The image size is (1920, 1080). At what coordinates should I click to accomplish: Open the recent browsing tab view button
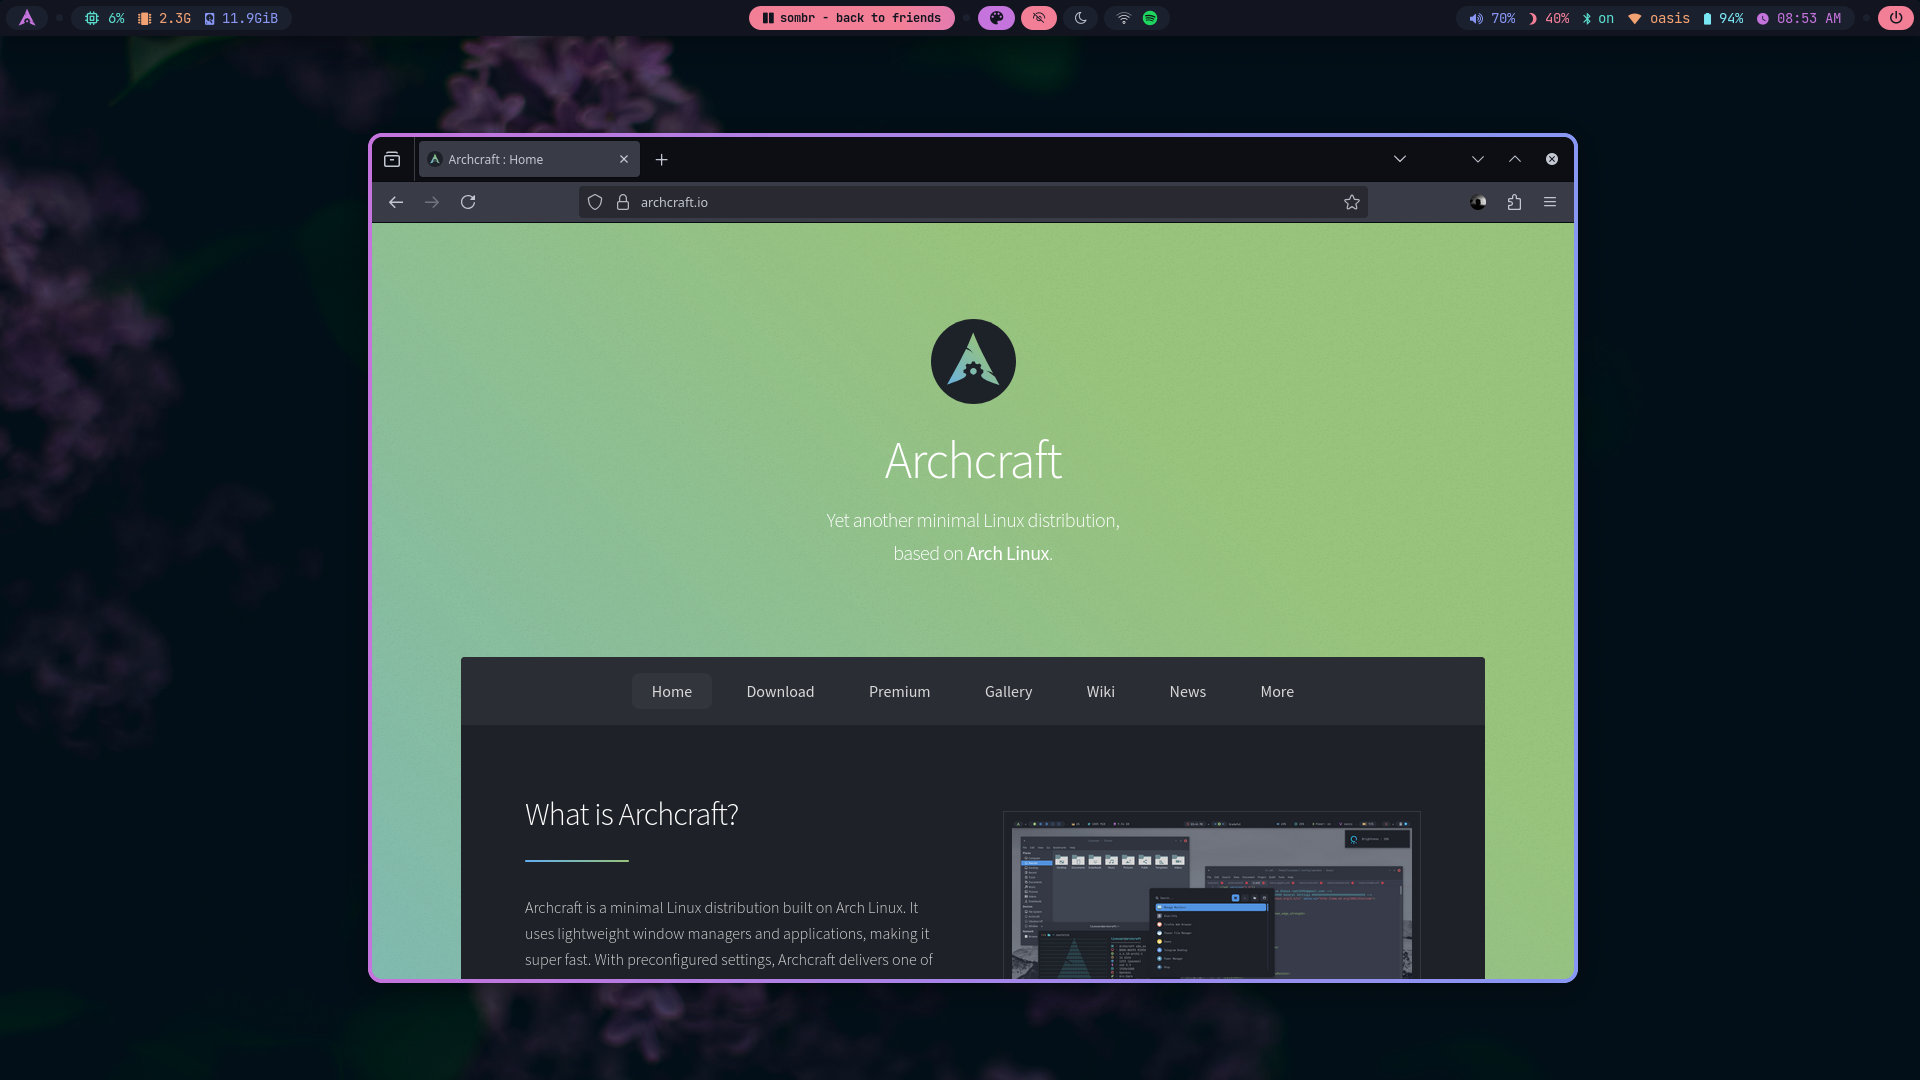392,159
